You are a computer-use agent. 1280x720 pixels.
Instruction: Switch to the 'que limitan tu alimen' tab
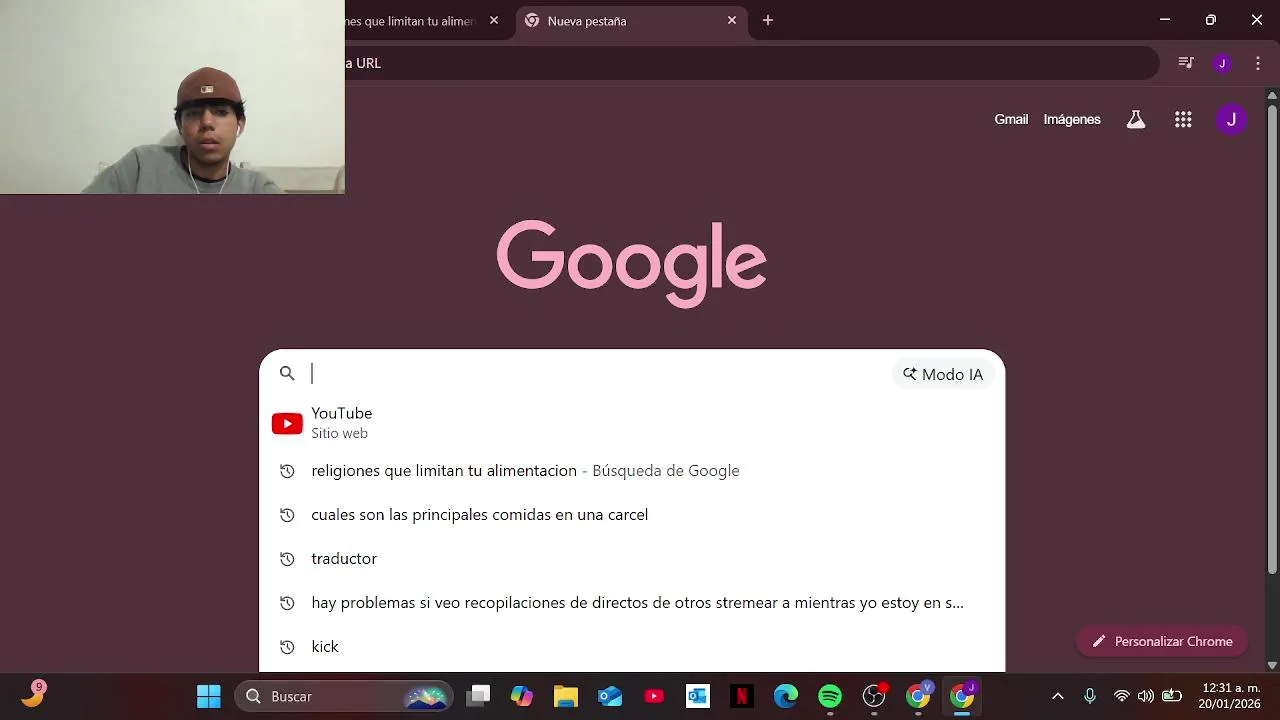point(411,21)
